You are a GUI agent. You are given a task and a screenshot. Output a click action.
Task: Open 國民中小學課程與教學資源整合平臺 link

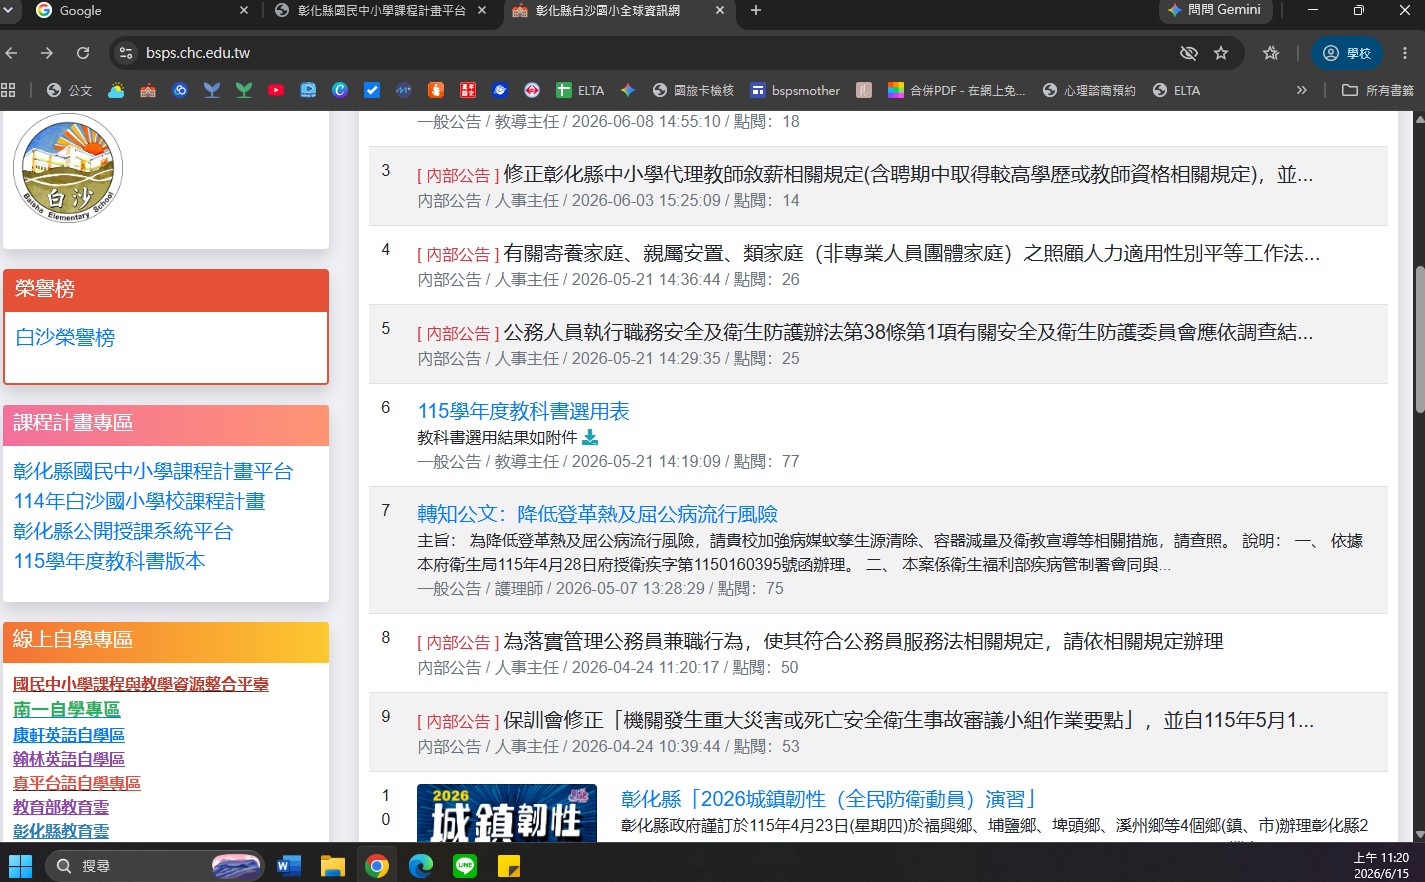point(141,684)
